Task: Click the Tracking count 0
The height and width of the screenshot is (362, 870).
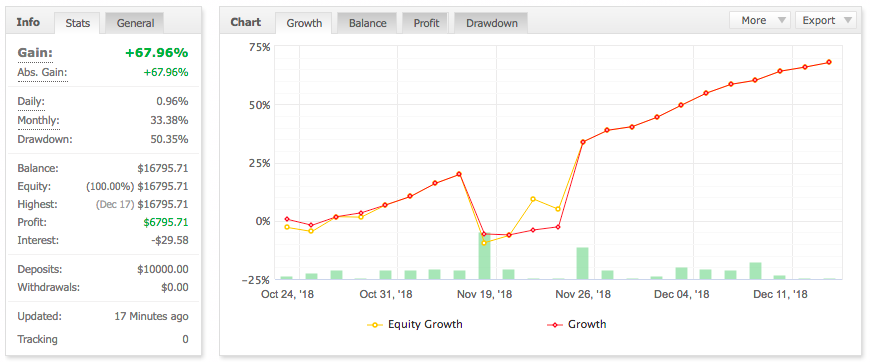Action: [185, 339]
